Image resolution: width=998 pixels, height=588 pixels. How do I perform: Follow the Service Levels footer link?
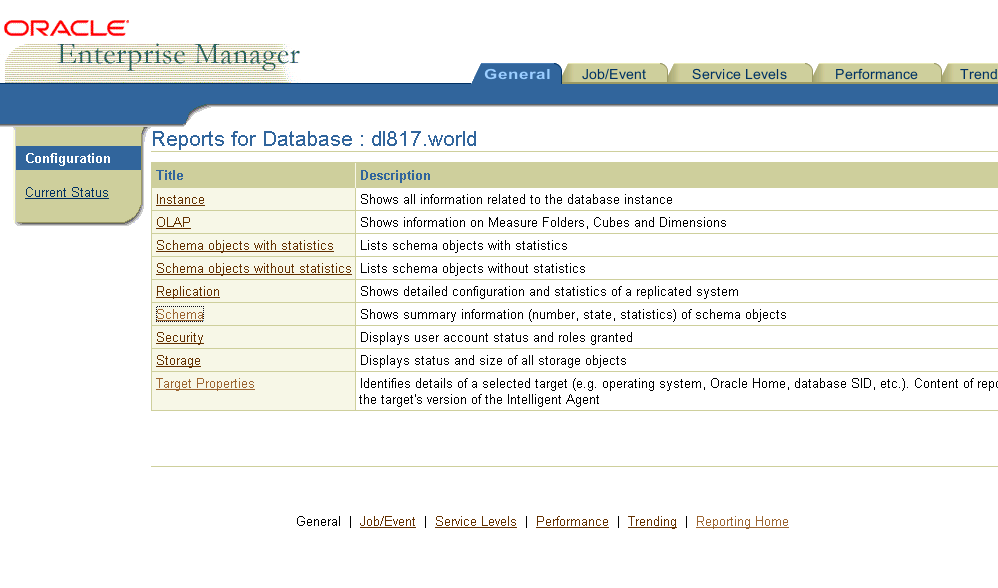coord(475,522)
